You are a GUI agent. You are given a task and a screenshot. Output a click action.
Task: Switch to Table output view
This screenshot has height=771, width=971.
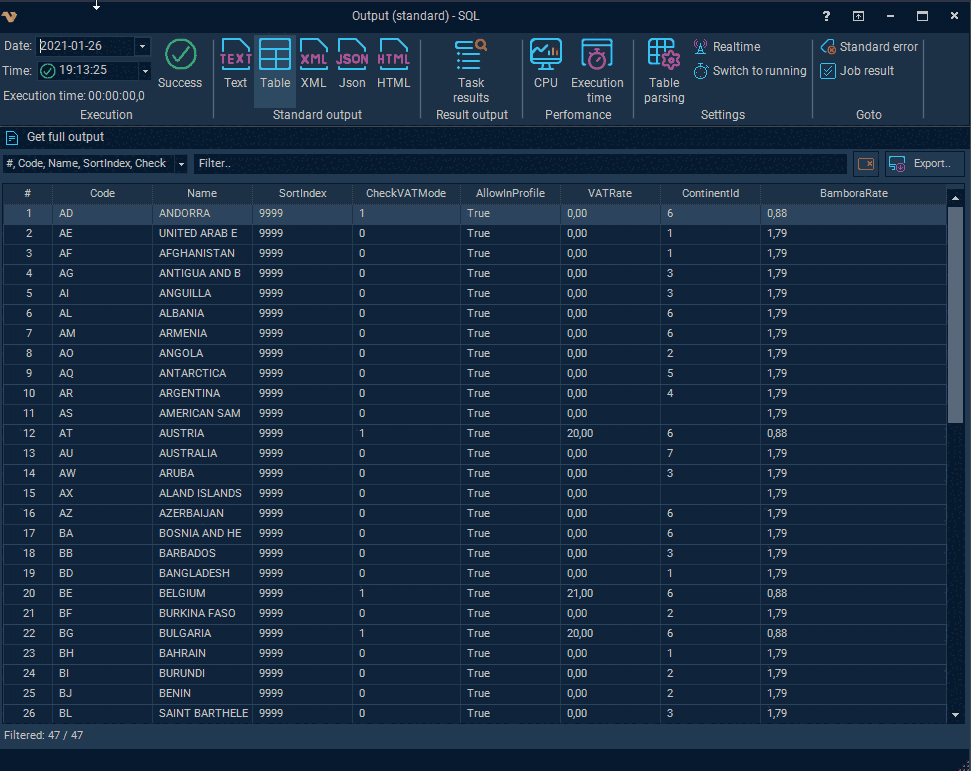(275, 63)
